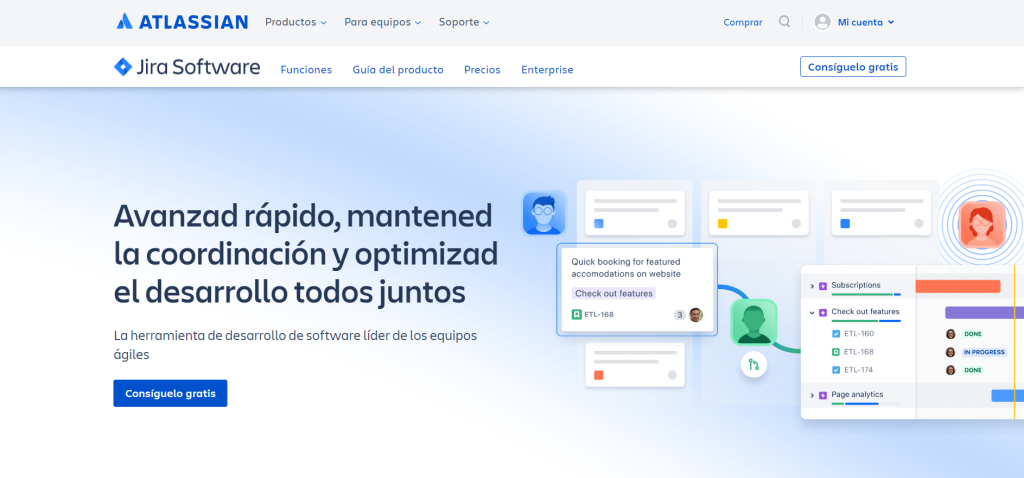
Task: Open the search magnifier icon
Action: [x=784, y=22]
